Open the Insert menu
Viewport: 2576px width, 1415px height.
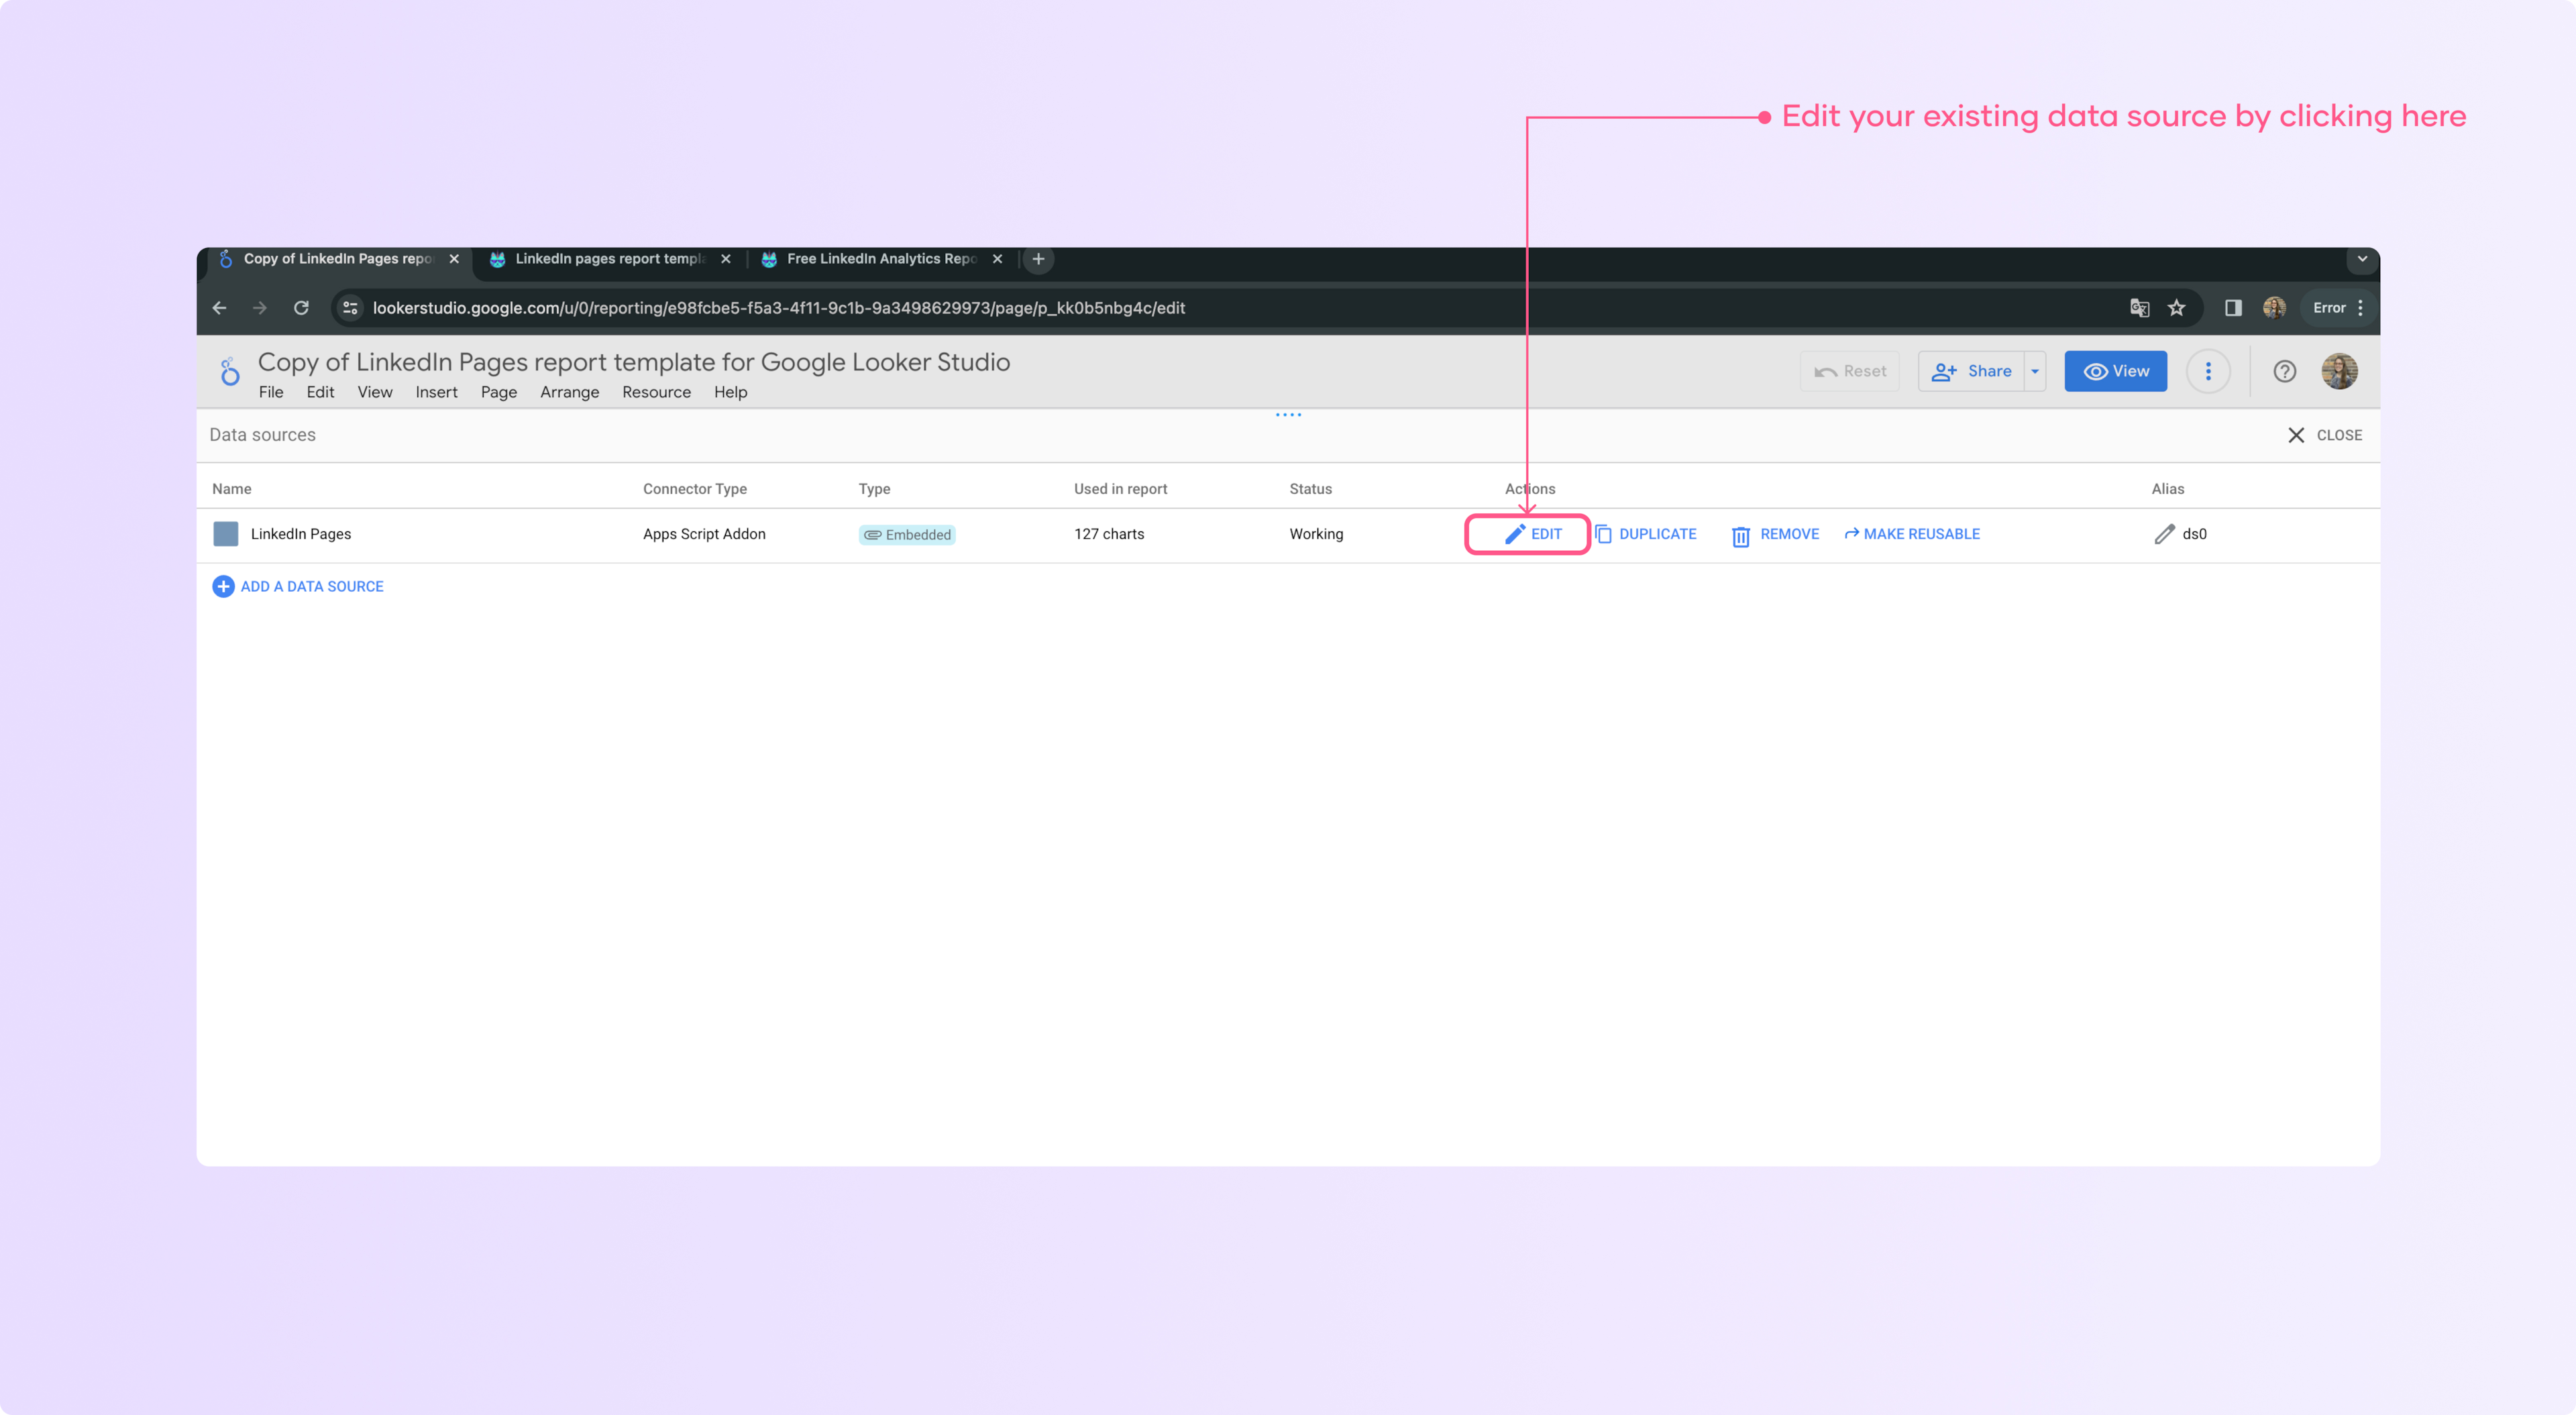coord(437,393)
